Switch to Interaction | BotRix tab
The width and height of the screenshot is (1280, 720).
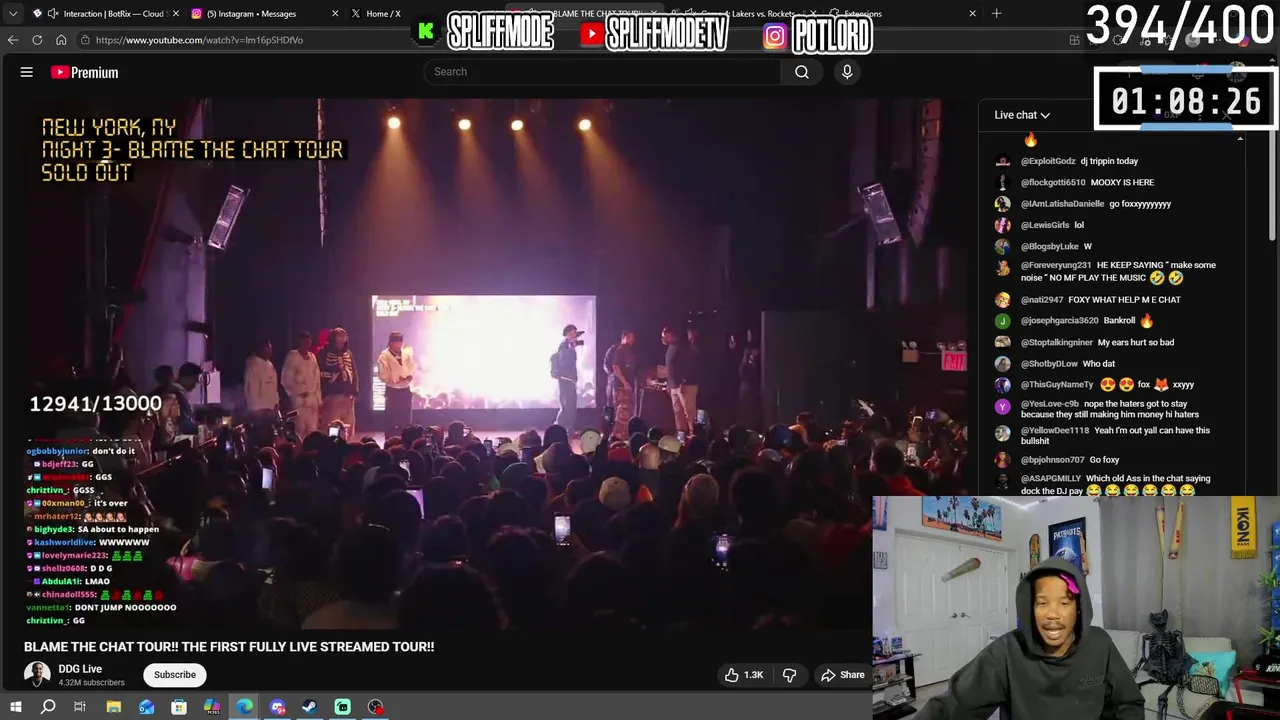coord(105,14)
